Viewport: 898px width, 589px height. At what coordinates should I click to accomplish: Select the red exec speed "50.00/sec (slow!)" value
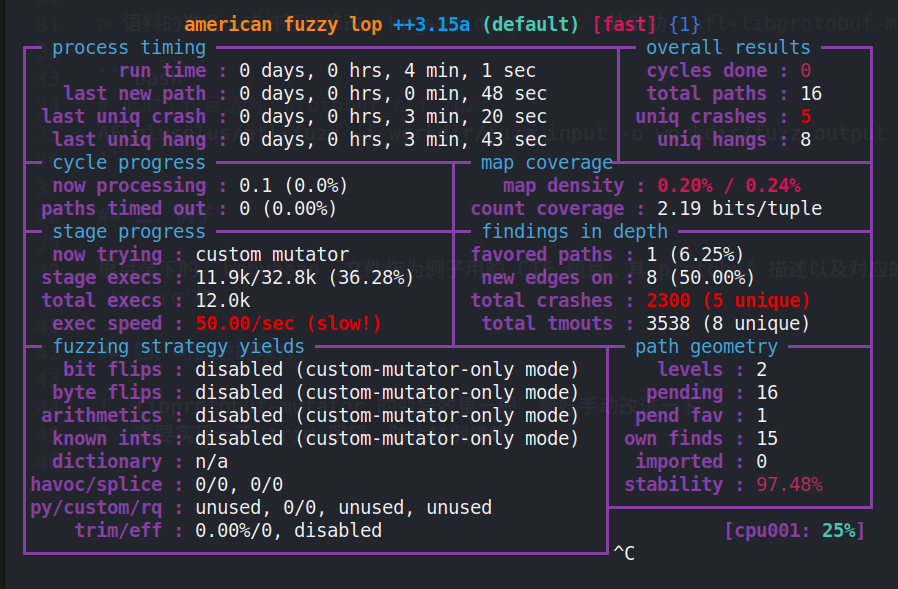[x=288, y=323]
